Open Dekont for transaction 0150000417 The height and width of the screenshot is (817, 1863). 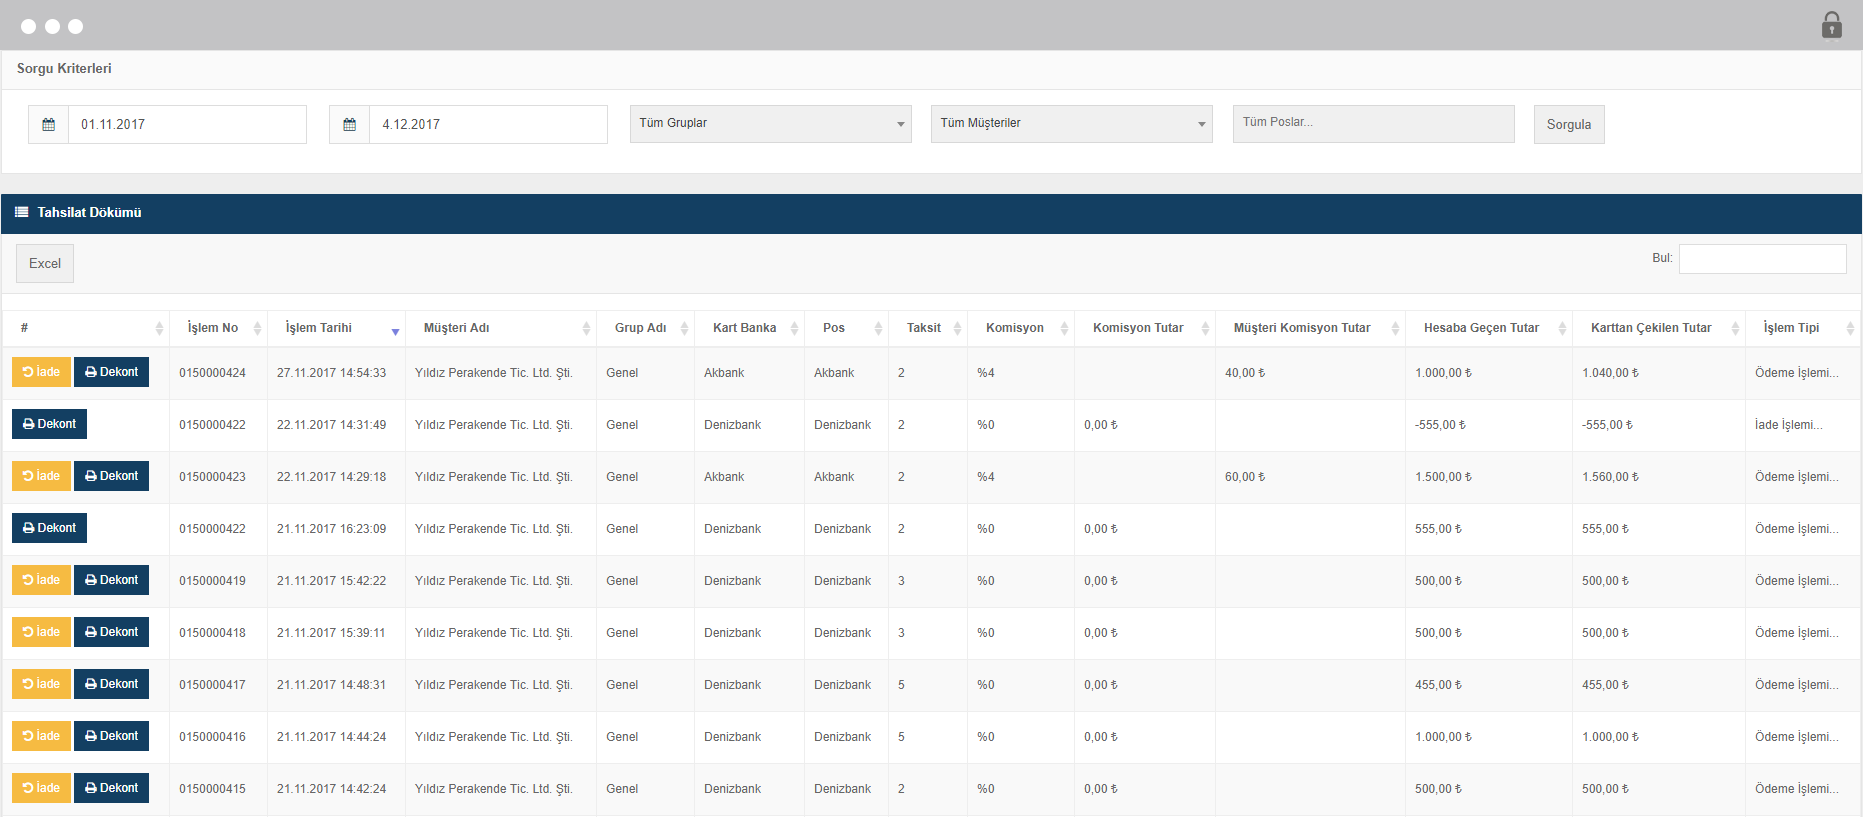(x=111, y=684)
